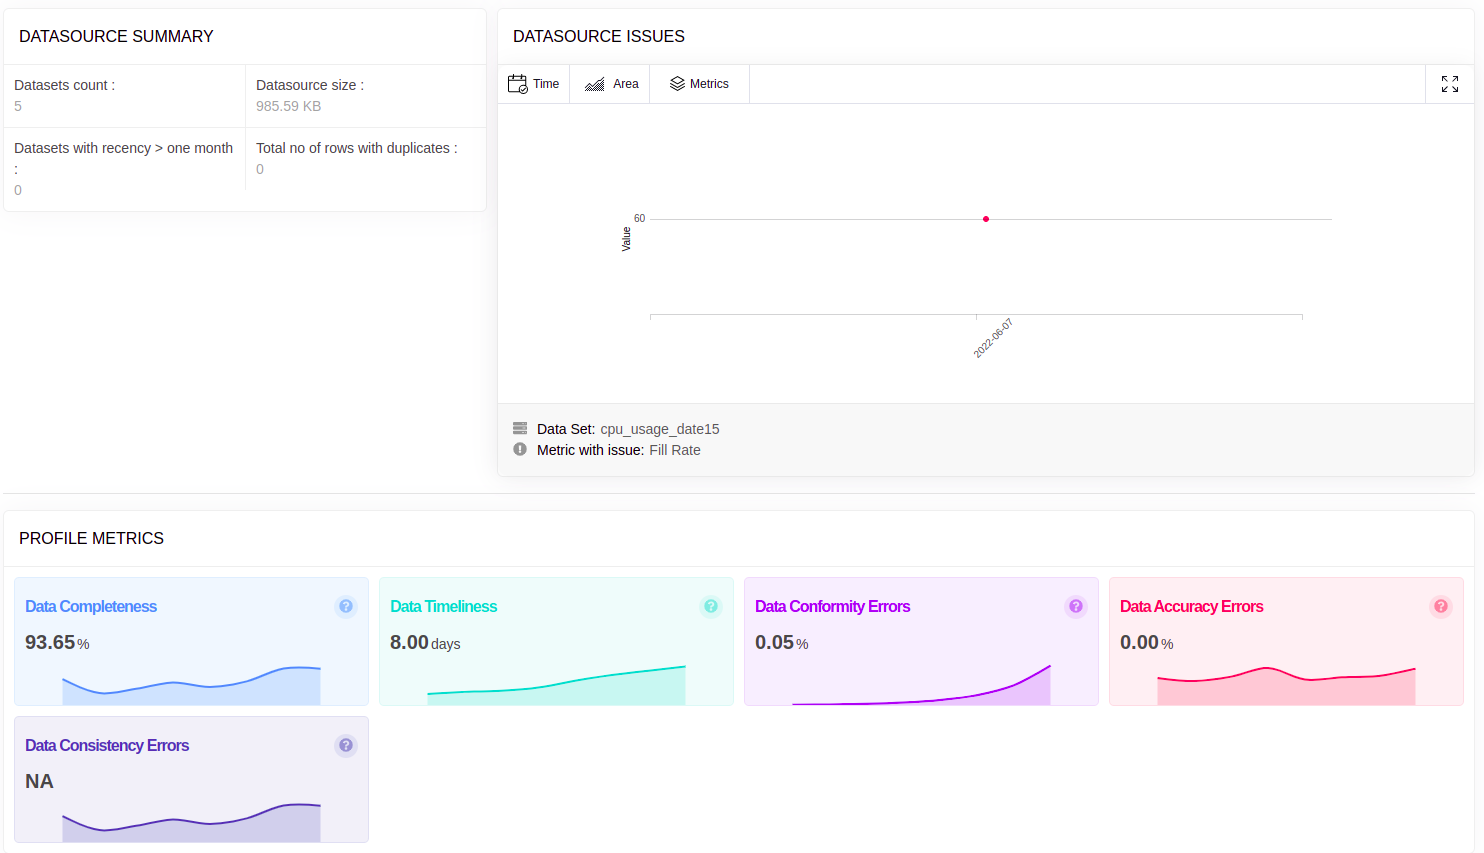The image size is (1484, 853).
Task: Click the database icon before Data Set label
Action: (x=519, y=428)
